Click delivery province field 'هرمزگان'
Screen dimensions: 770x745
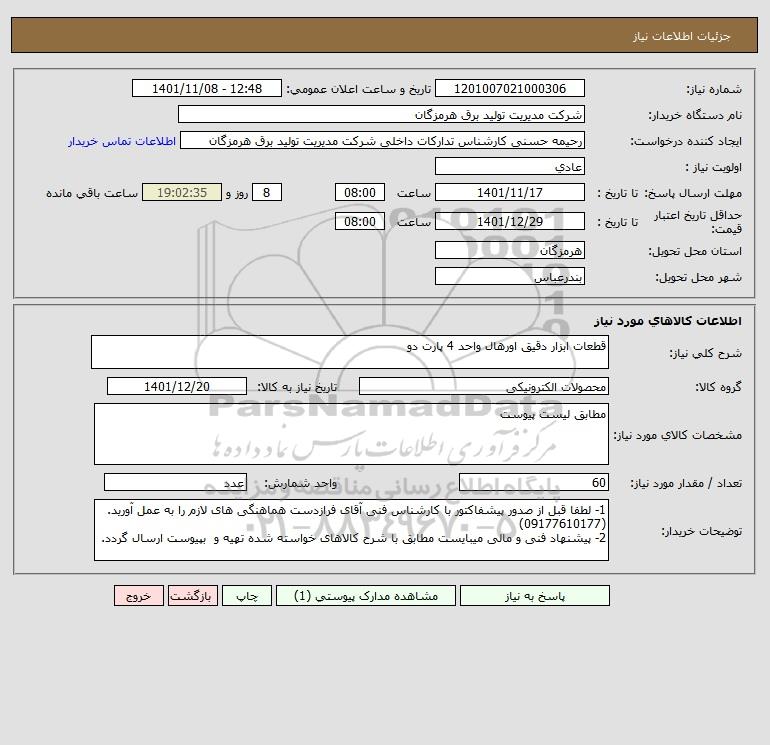point(510,250)
